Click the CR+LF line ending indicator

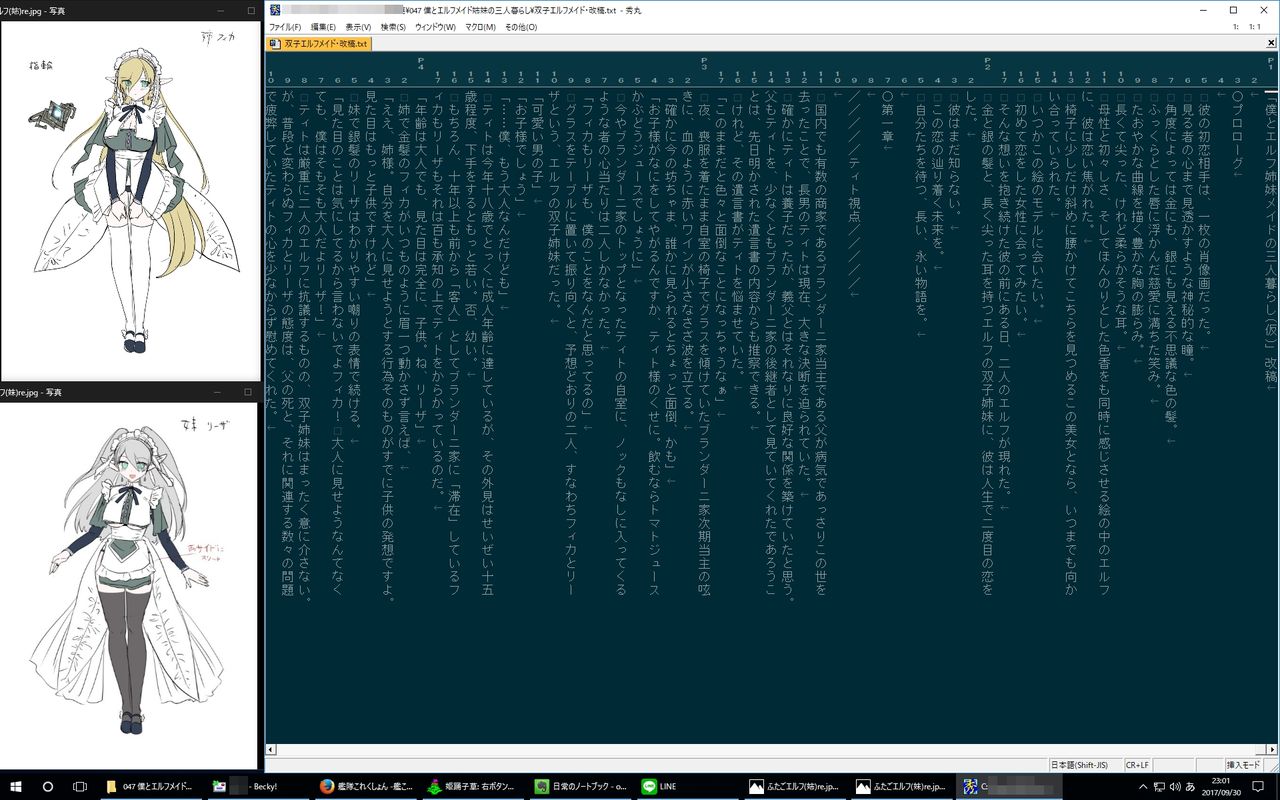coord(1137,765)
